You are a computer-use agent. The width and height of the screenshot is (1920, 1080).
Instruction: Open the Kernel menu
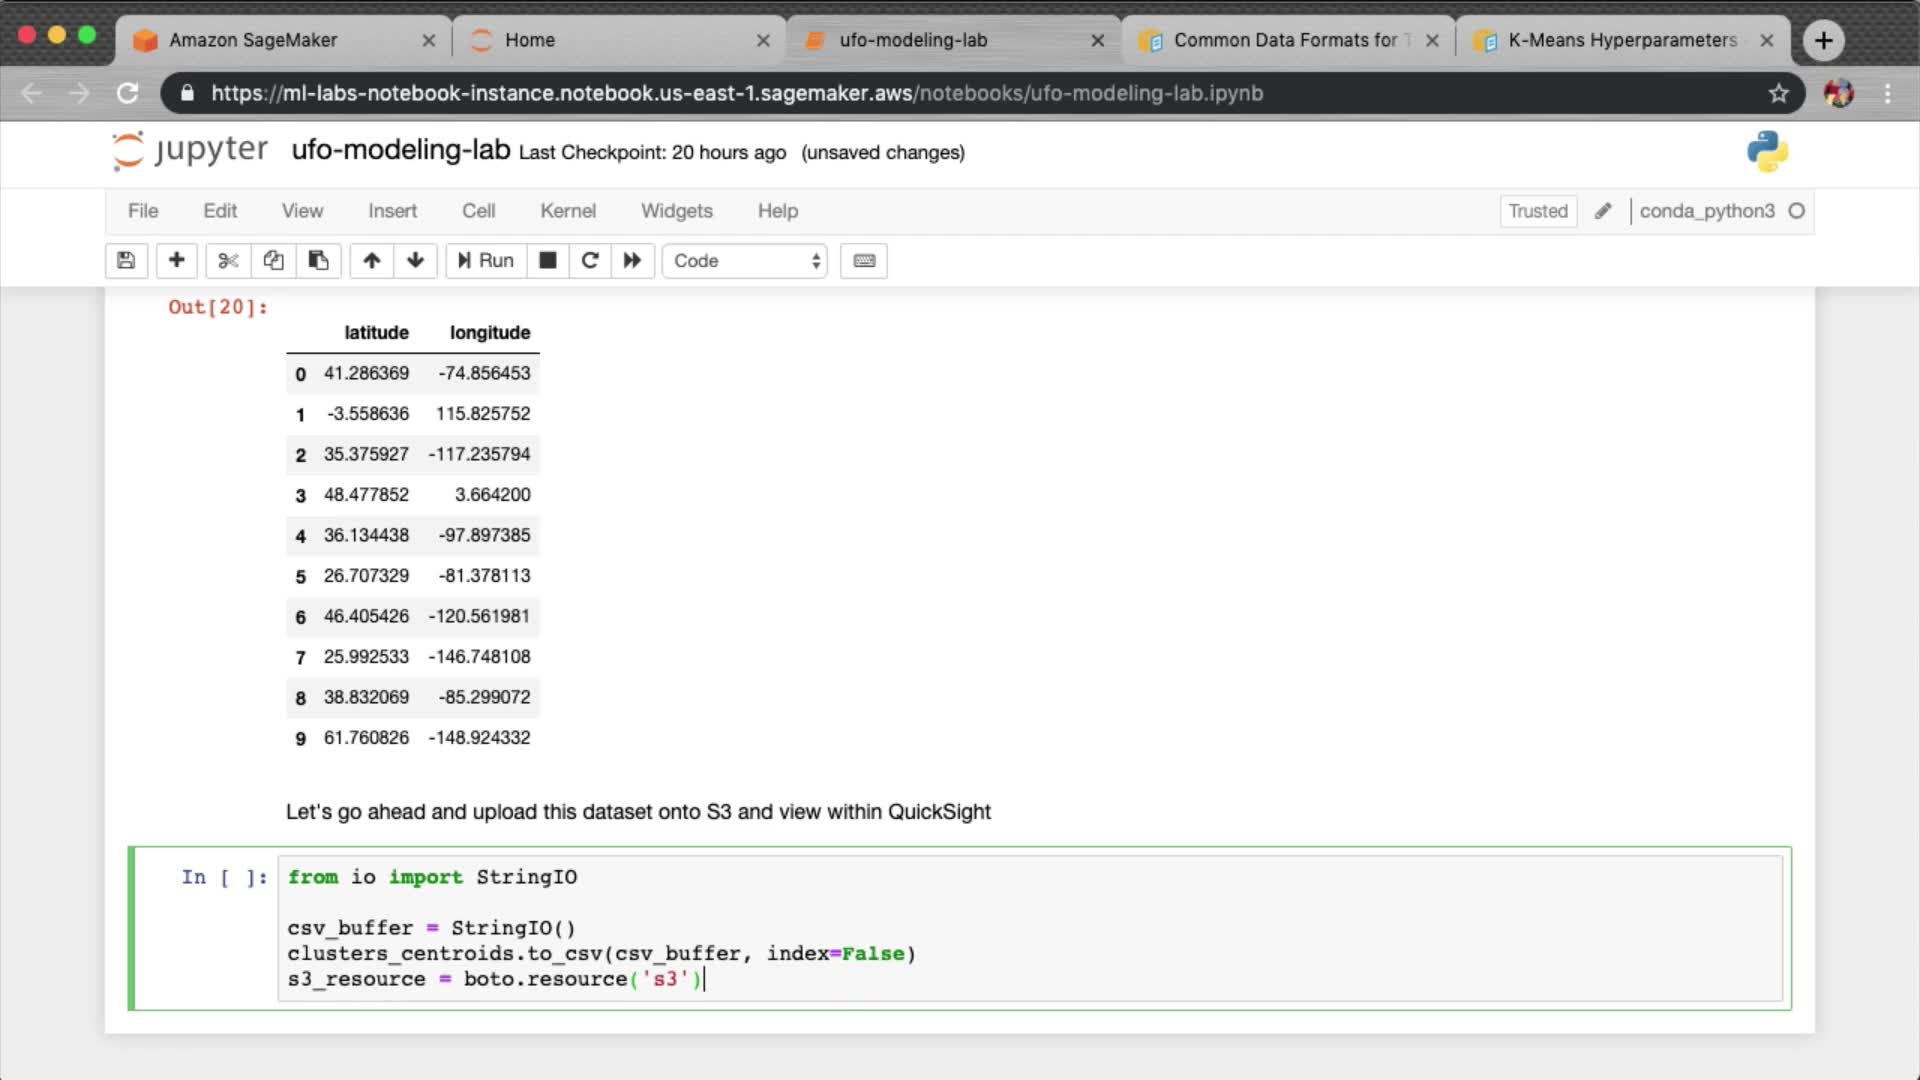click(567, 211)
